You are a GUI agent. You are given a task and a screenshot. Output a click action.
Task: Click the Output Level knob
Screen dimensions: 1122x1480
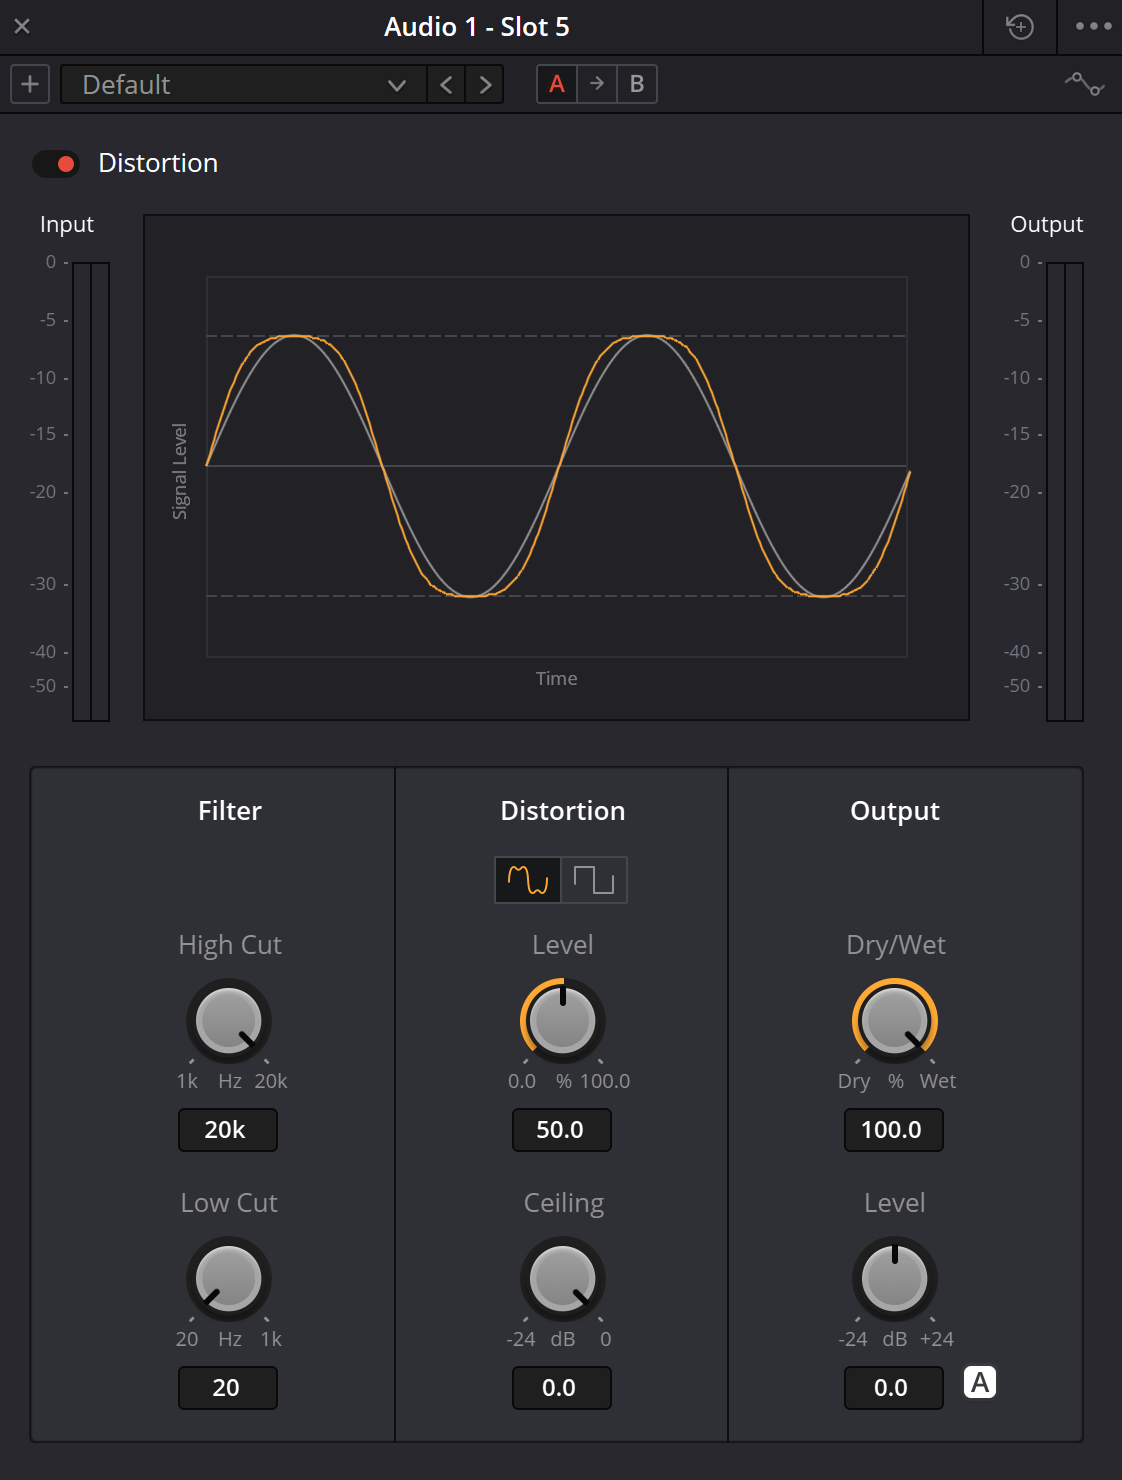[895, 1279]
